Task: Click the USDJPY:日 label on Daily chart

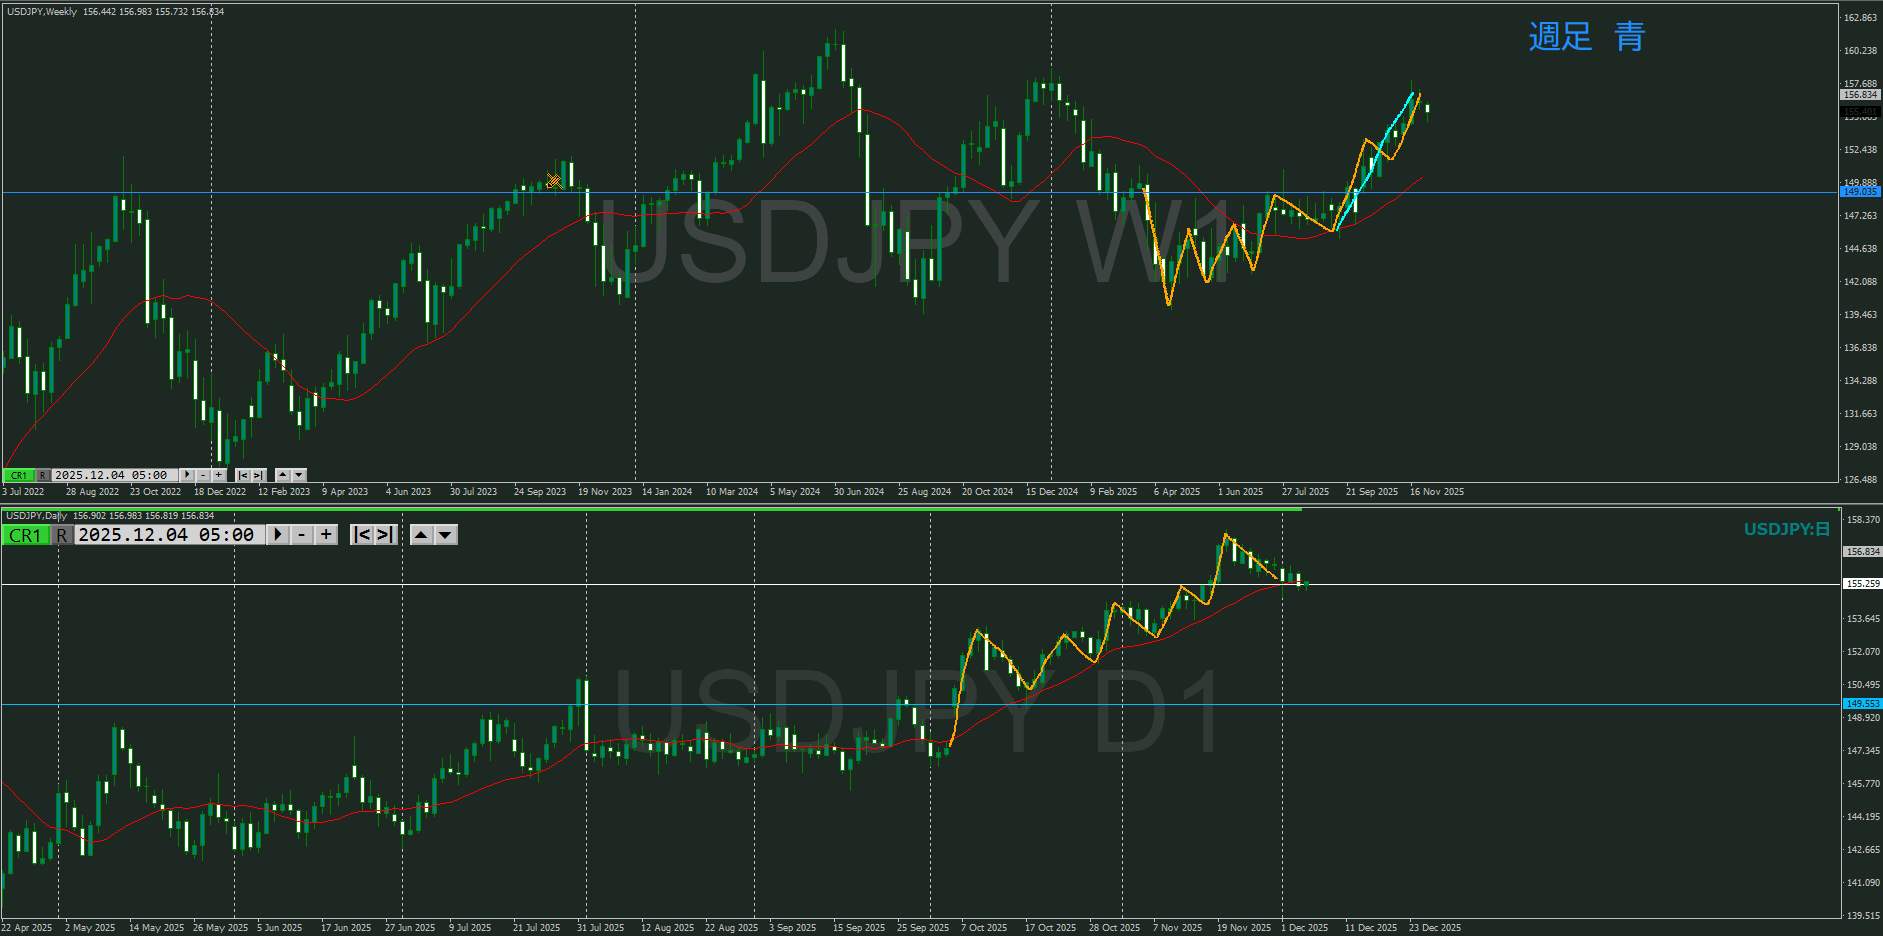Action: (1786, 529)
